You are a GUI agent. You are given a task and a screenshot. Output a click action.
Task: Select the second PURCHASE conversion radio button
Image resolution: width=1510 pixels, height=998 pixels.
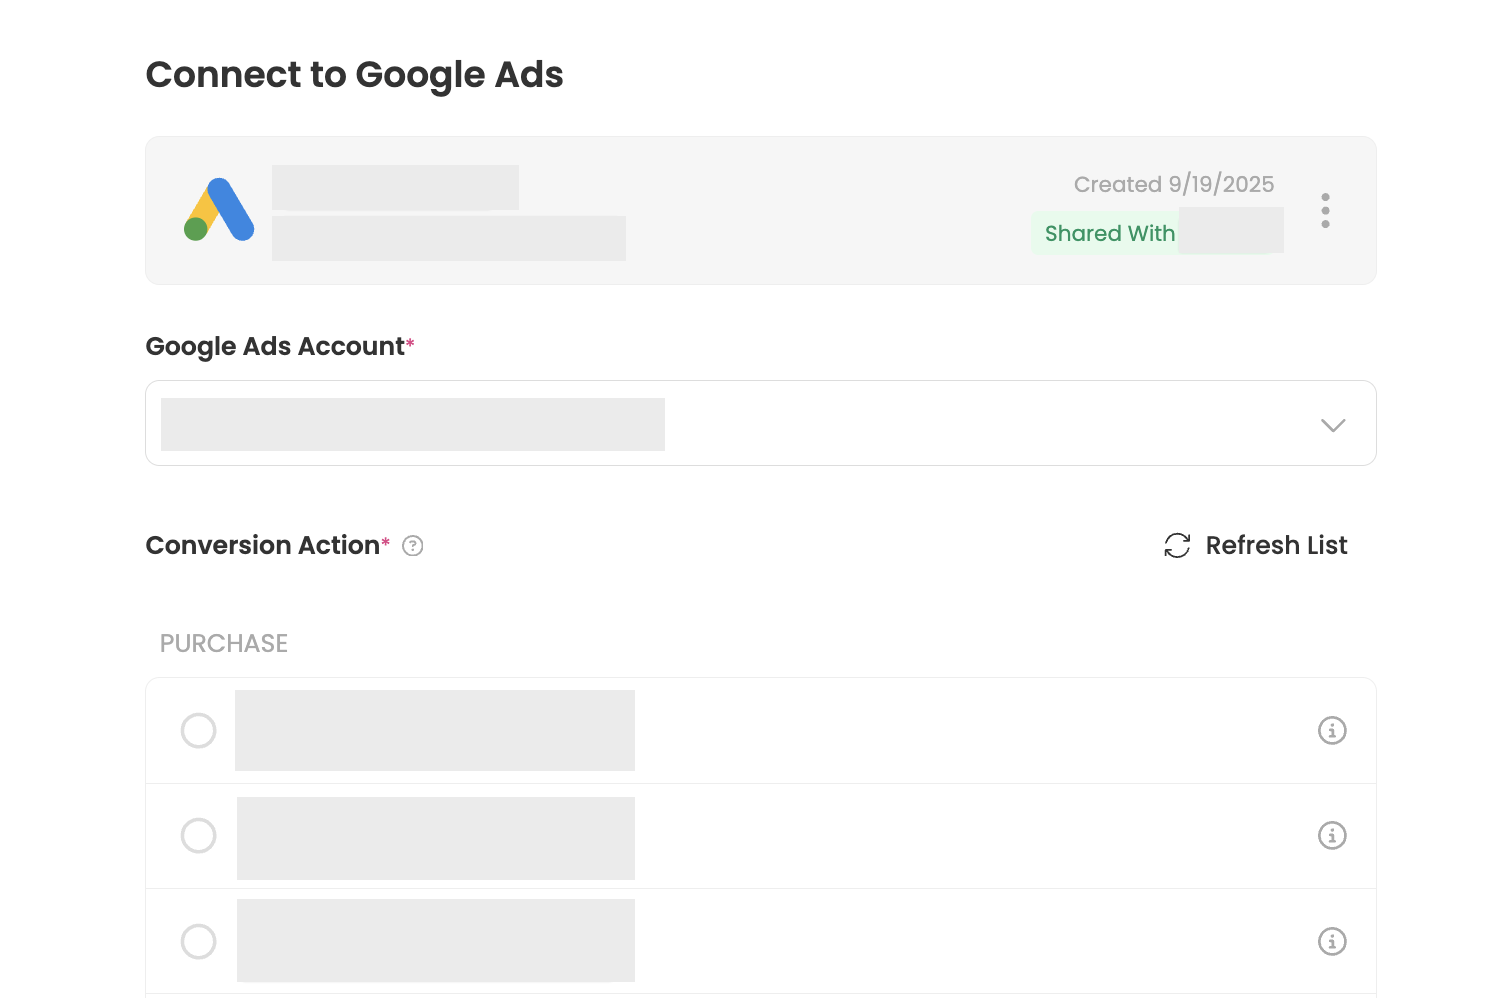198,835
